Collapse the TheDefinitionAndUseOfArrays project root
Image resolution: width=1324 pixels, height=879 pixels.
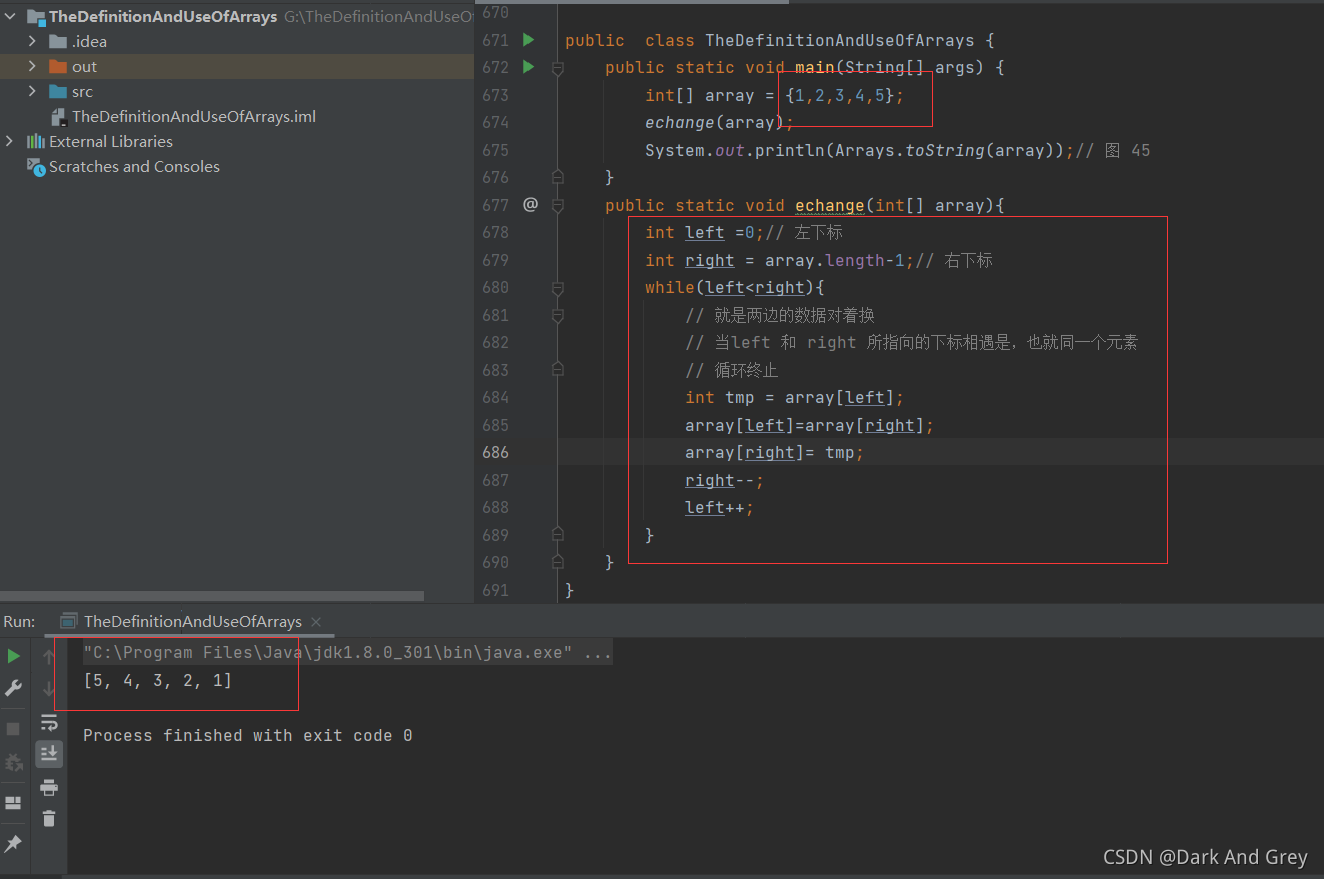(10, 17)
